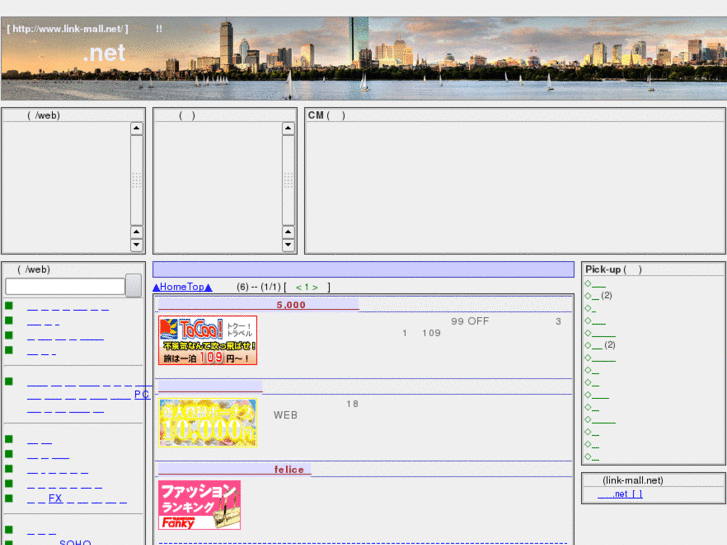Open the FX category link in sidebar
The width and height of the screenshot is (727, 545).
coord(55,498)
